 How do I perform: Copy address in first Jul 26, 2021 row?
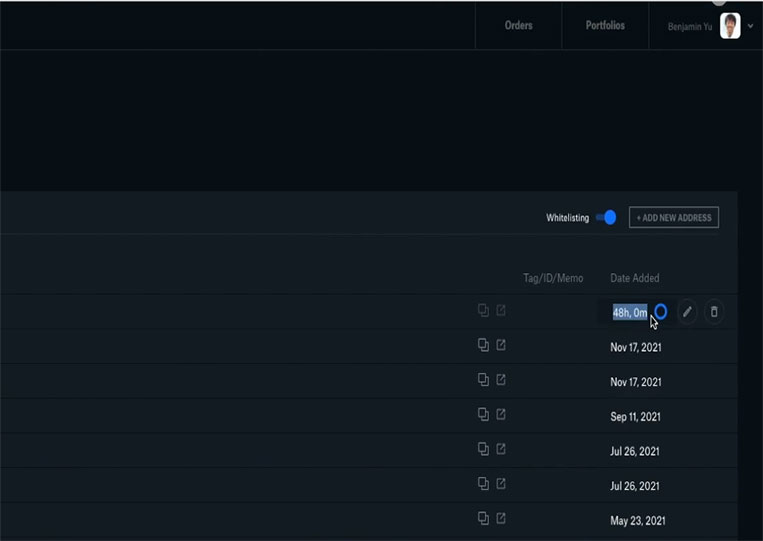coord(483,449)
